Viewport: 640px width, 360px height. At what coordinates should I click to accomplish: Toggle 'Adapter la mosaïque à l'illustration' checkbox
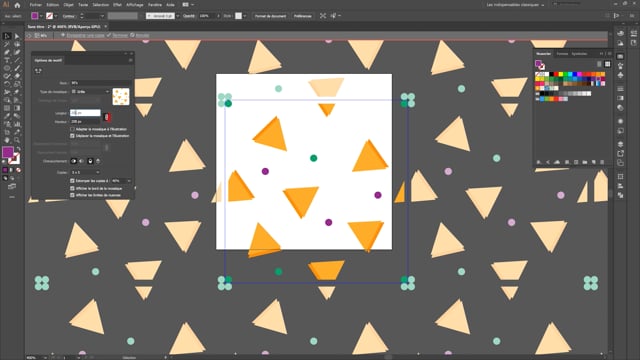(x=72, y=129)
